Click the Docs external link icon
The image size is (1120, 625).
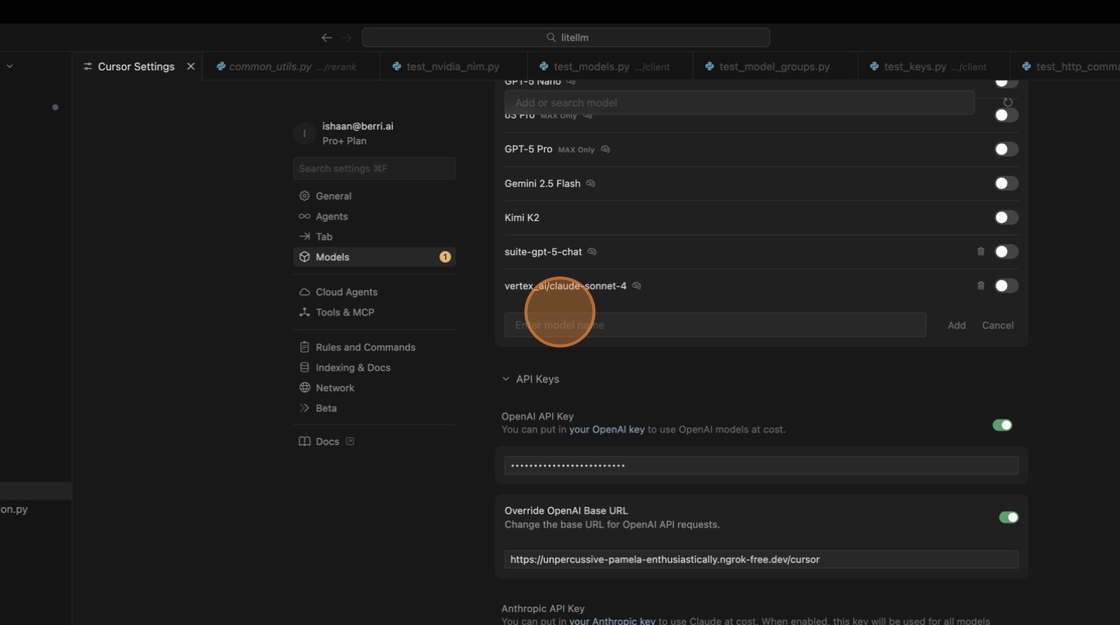click(x=350, y=441)
